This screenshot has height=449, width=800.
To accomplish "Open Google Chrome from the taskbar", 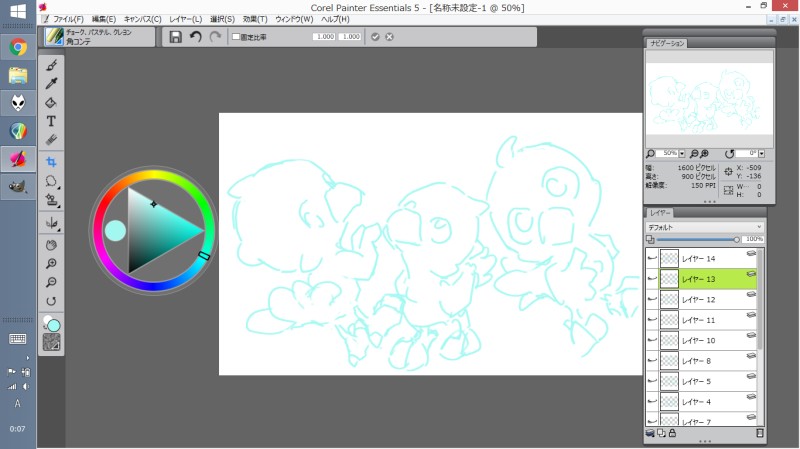I will pyautogui.click(x=18, y=47).
